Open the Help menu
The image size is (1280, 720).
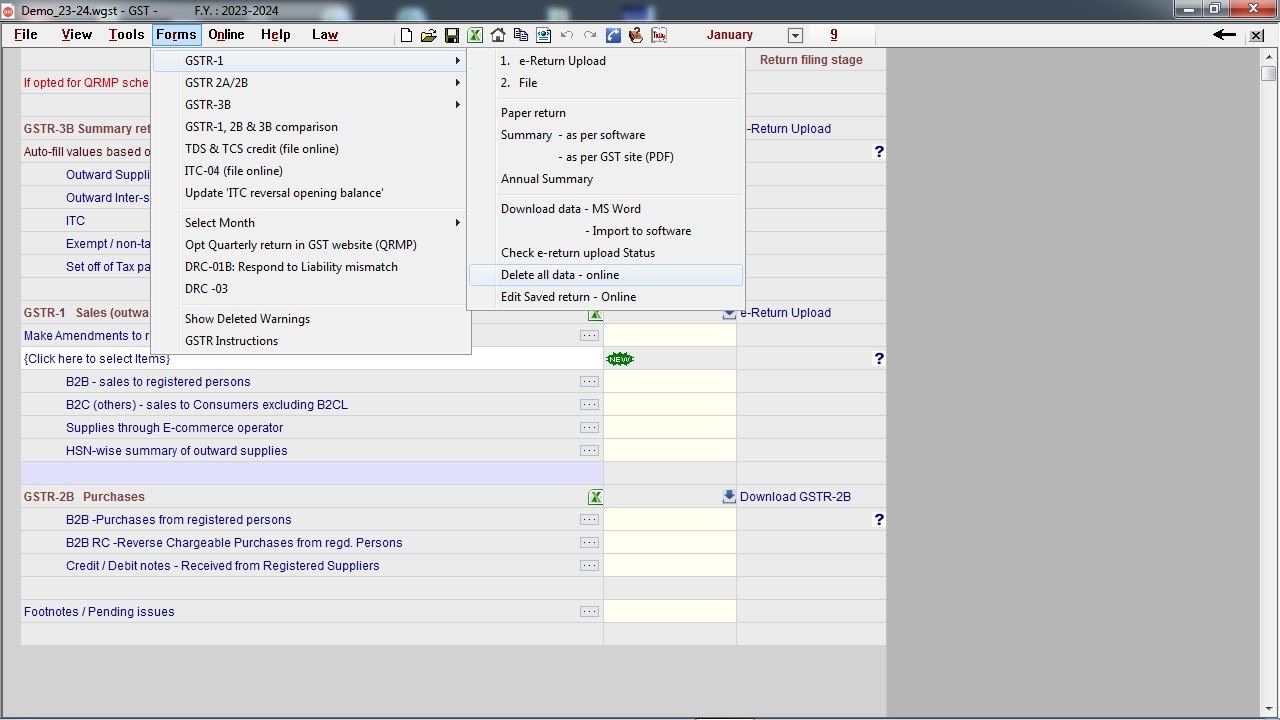point(276,35)
